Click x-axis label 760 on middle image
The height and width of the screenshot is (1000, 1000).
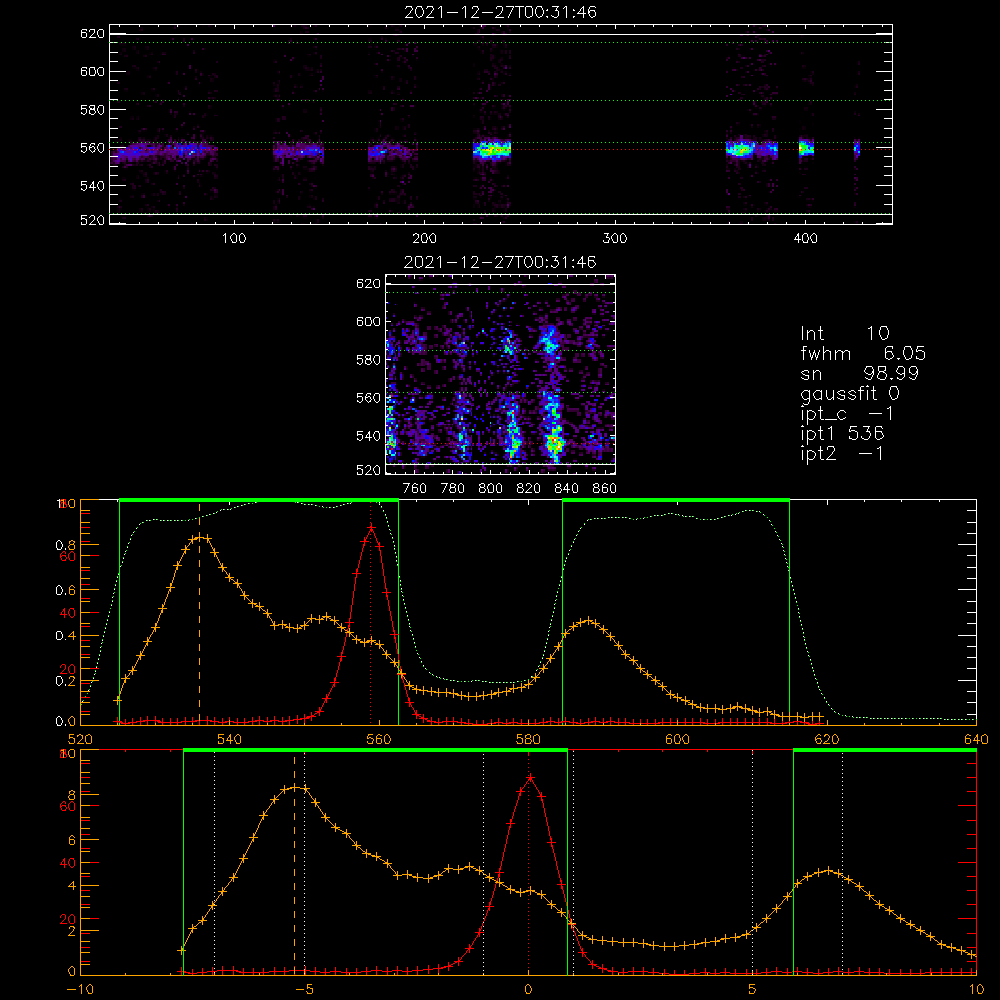pos(415,489)
